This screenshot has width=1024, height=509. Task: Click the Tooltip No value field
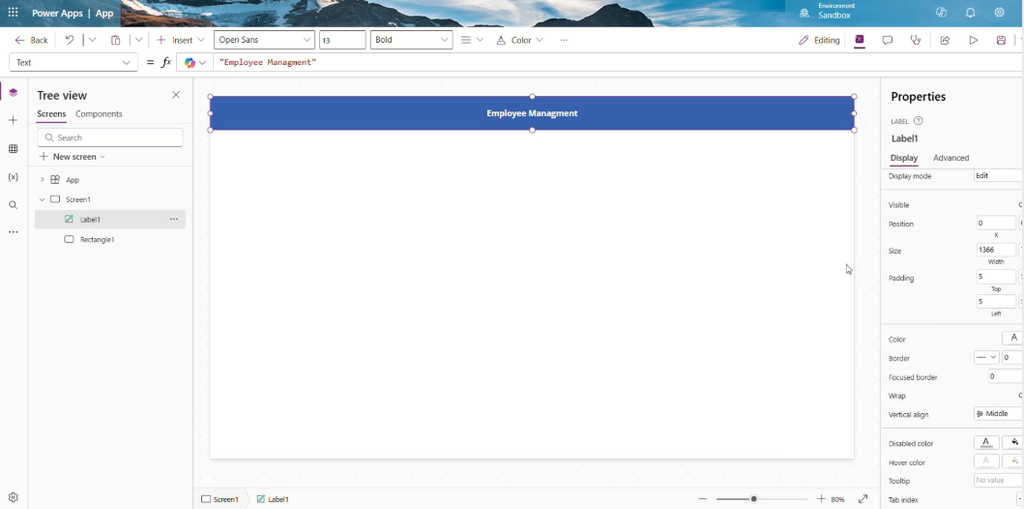coord(999,480)
